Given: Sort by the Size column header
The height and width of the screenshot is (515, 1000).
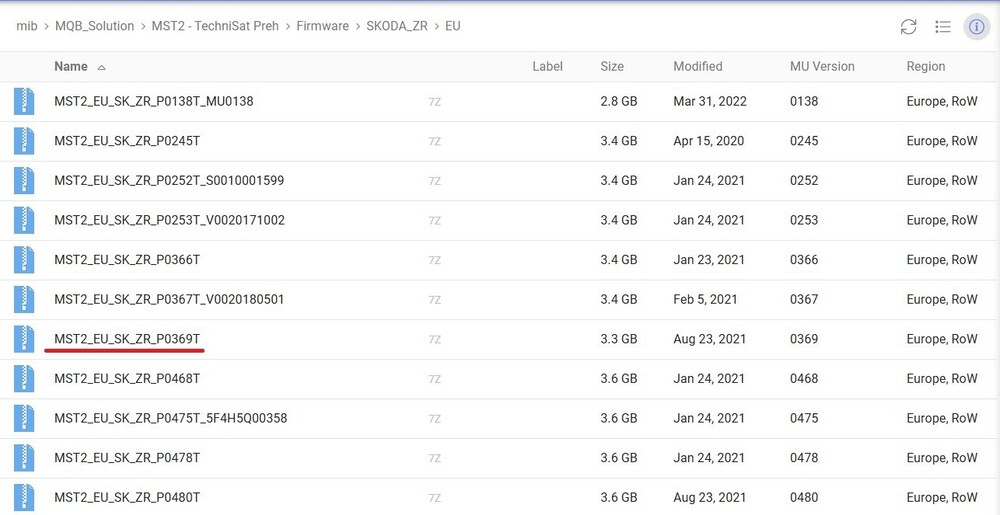Looking at the screenshot, I should (x=612, y=67).
